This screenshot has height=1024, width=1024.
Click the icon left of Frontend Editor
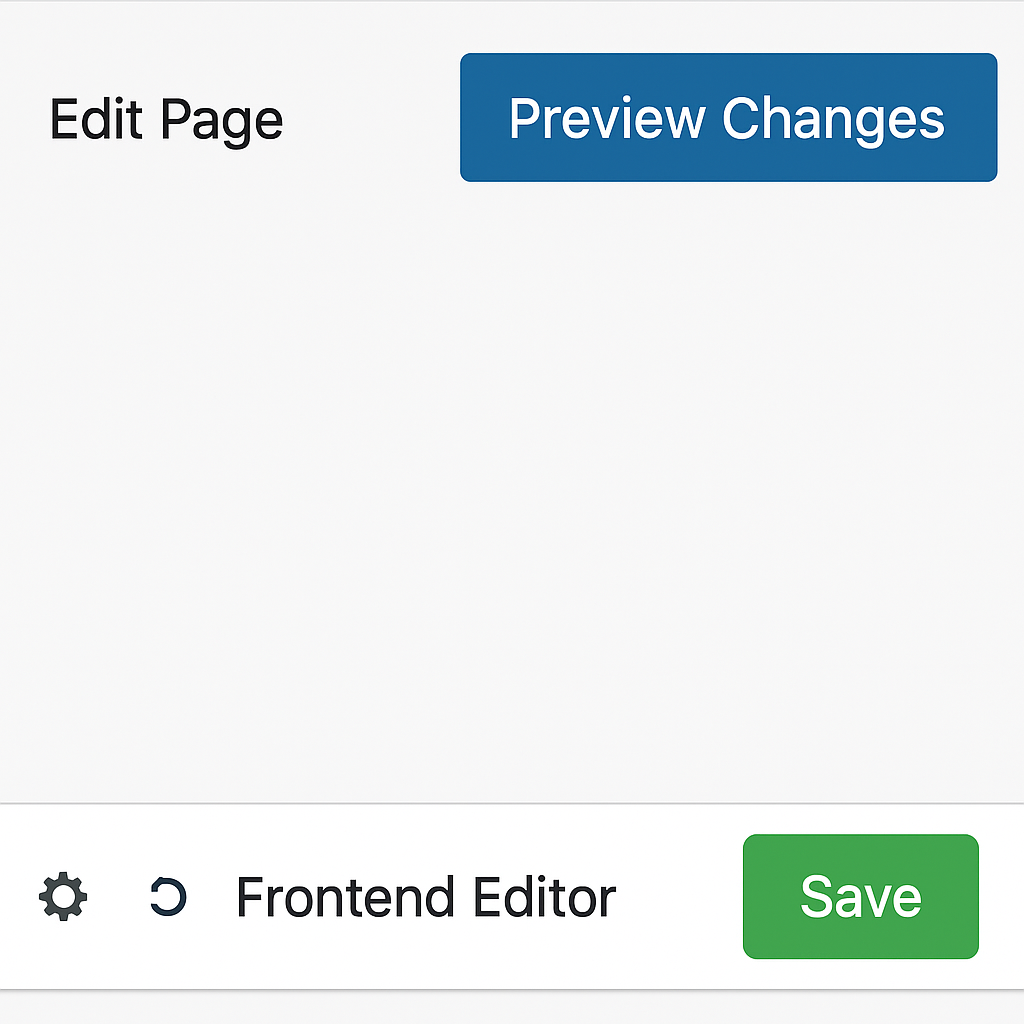point(168,897)
